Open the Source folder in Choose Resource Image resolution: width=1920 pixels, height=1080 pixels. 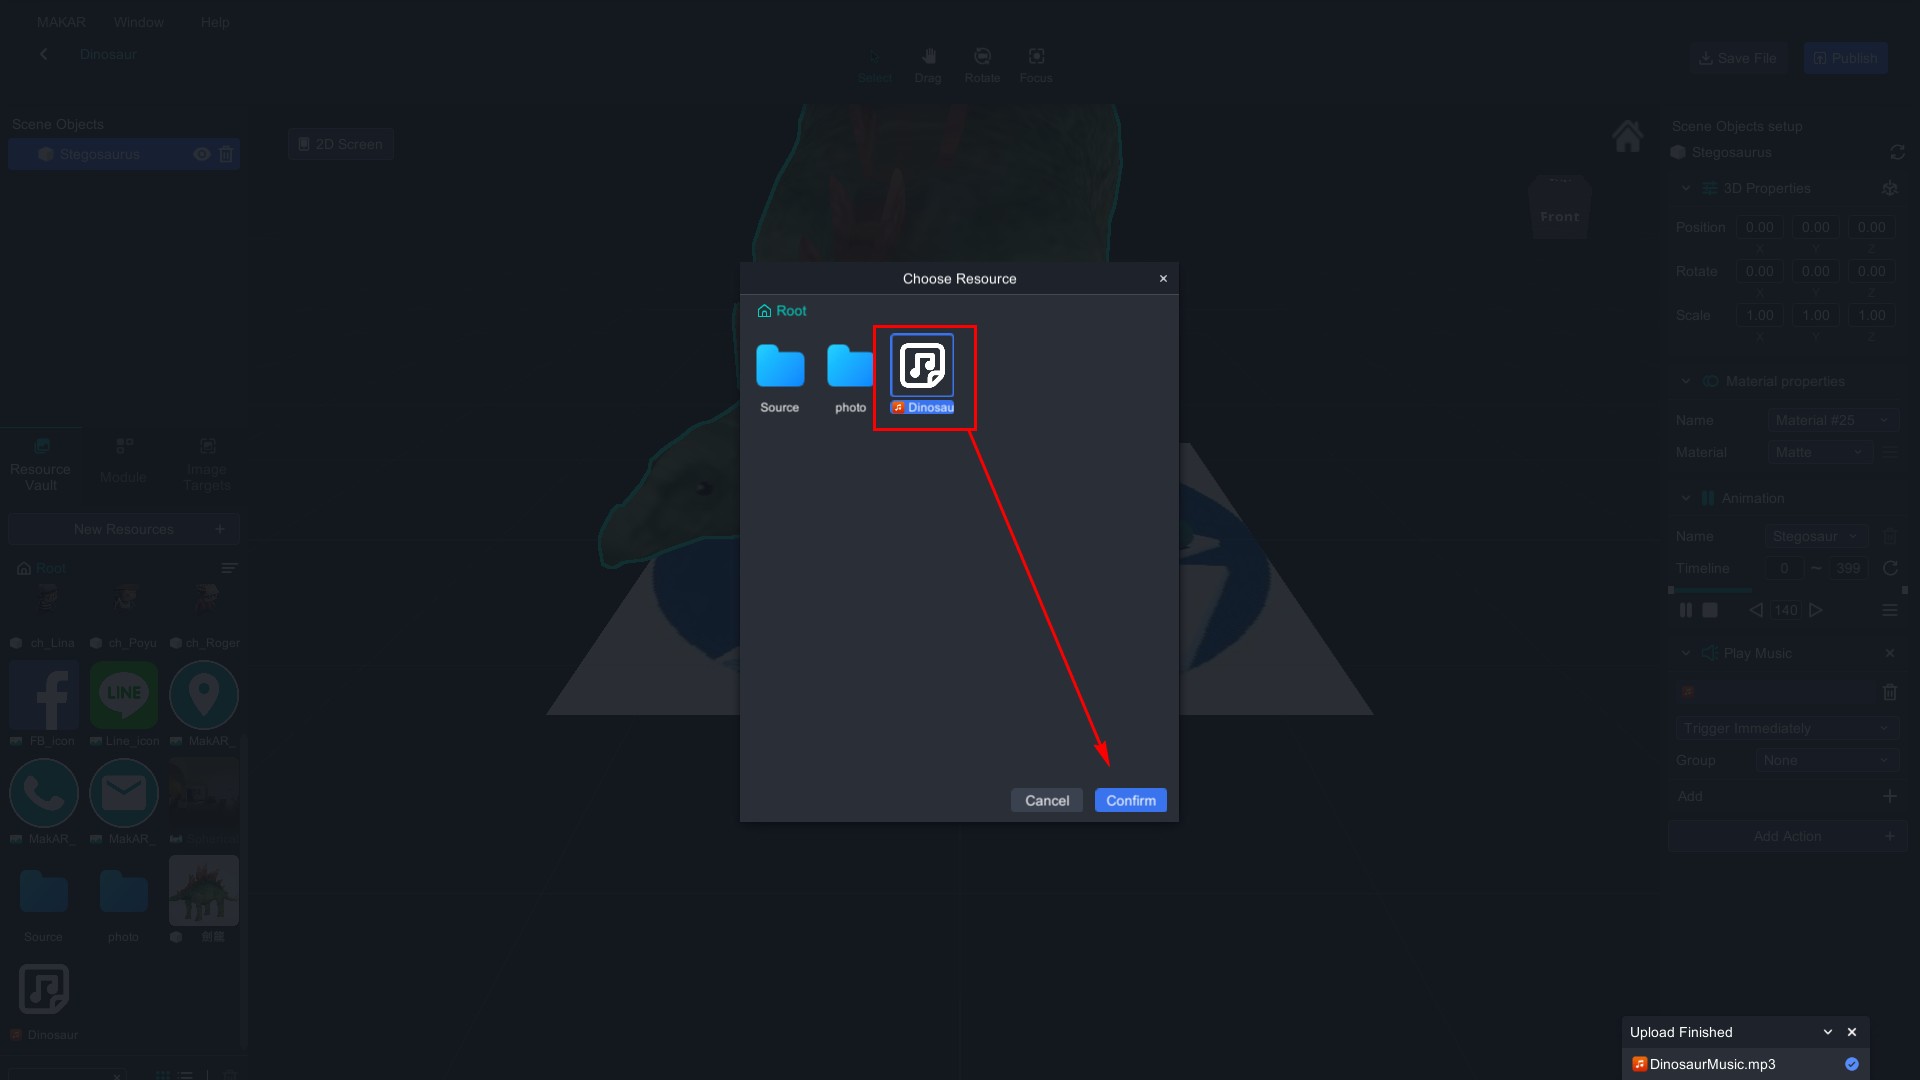780,367
